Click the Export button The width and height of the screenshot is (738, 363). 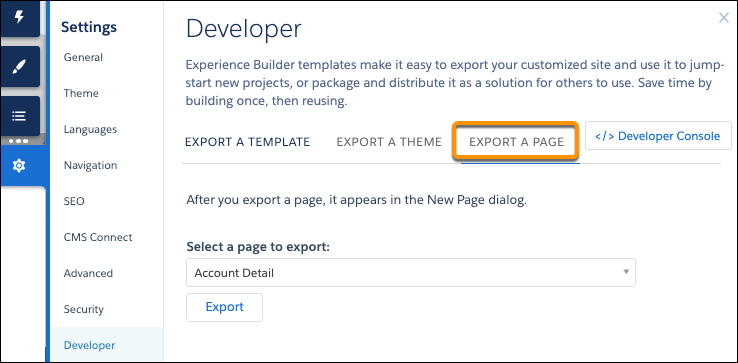225,307
